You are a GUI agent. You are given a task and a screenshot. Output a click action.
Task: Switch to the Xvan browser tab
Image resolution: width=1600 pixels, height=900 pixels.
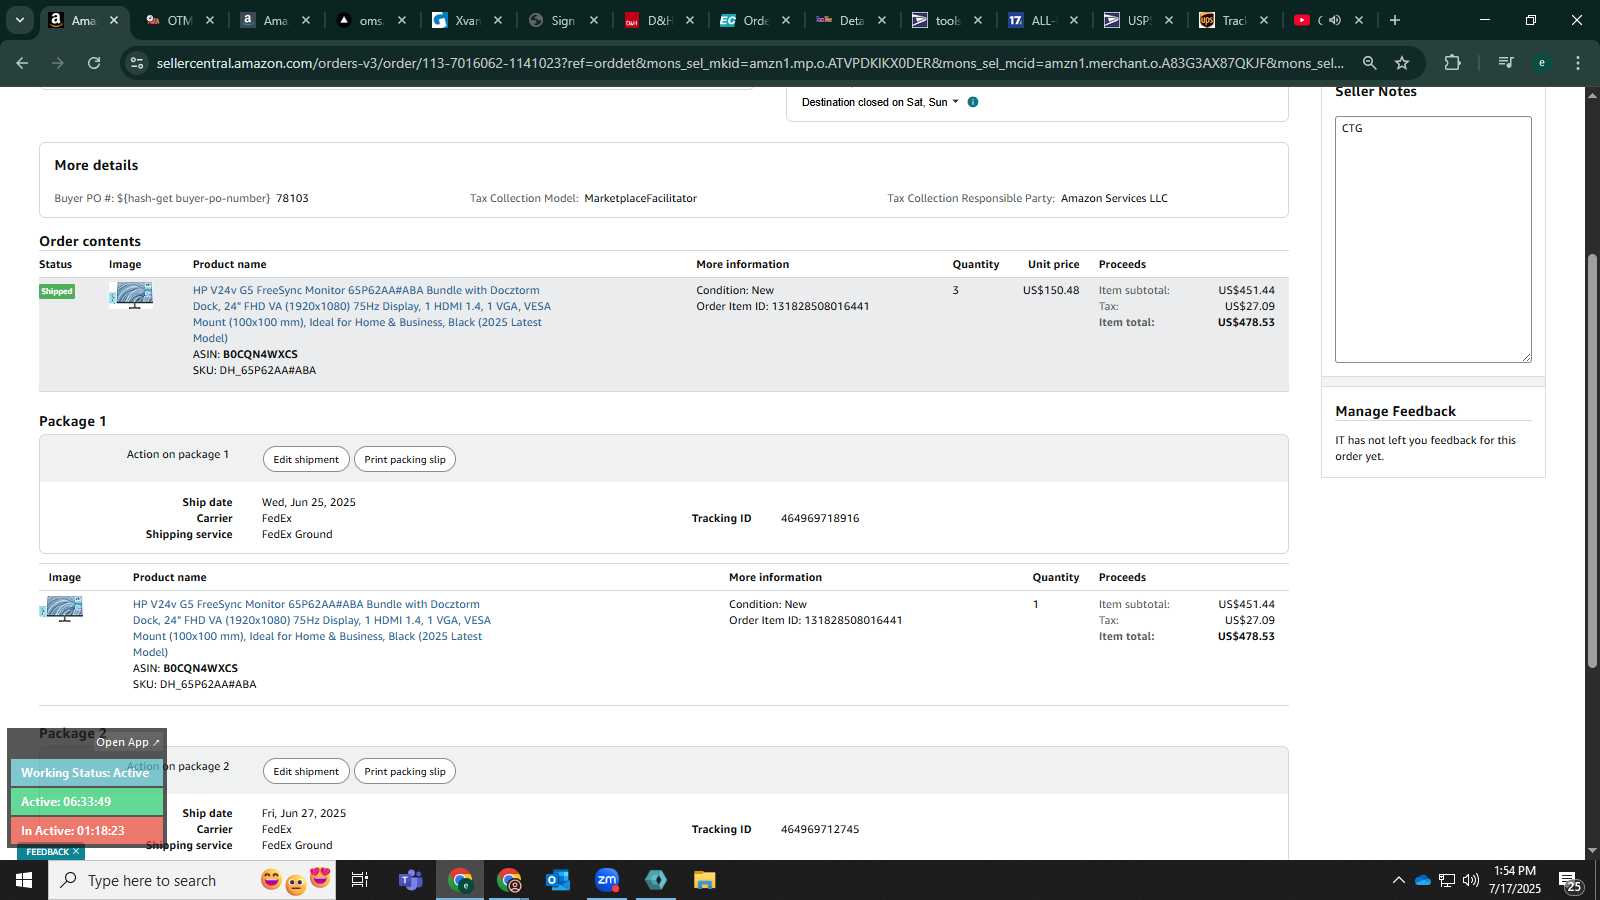(x=468, y=20)
